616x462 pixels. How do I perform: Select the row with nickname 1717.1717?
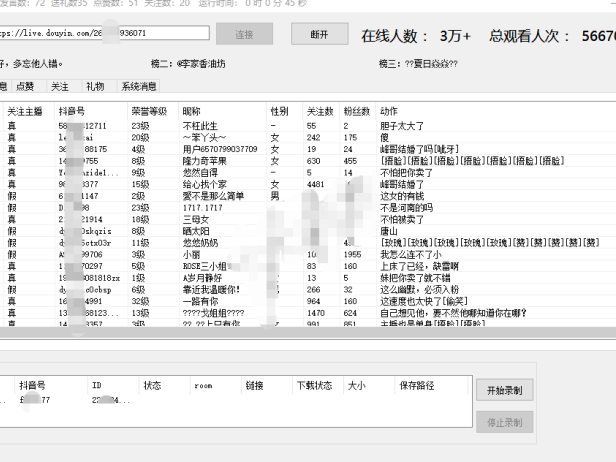(308, 208)
